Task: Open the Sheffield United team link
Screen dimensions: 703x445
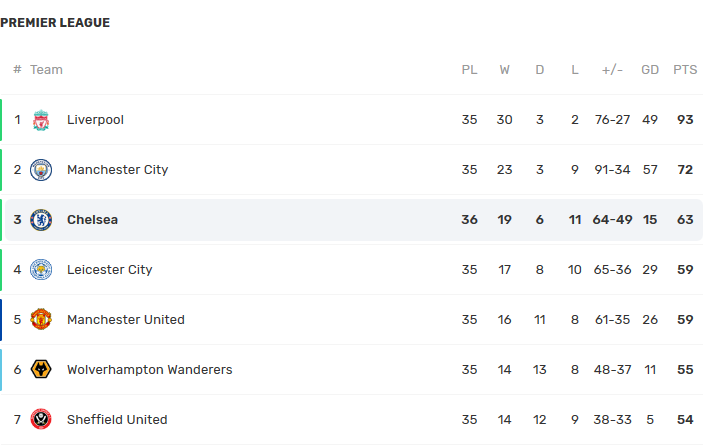Action: pos(117,420)
